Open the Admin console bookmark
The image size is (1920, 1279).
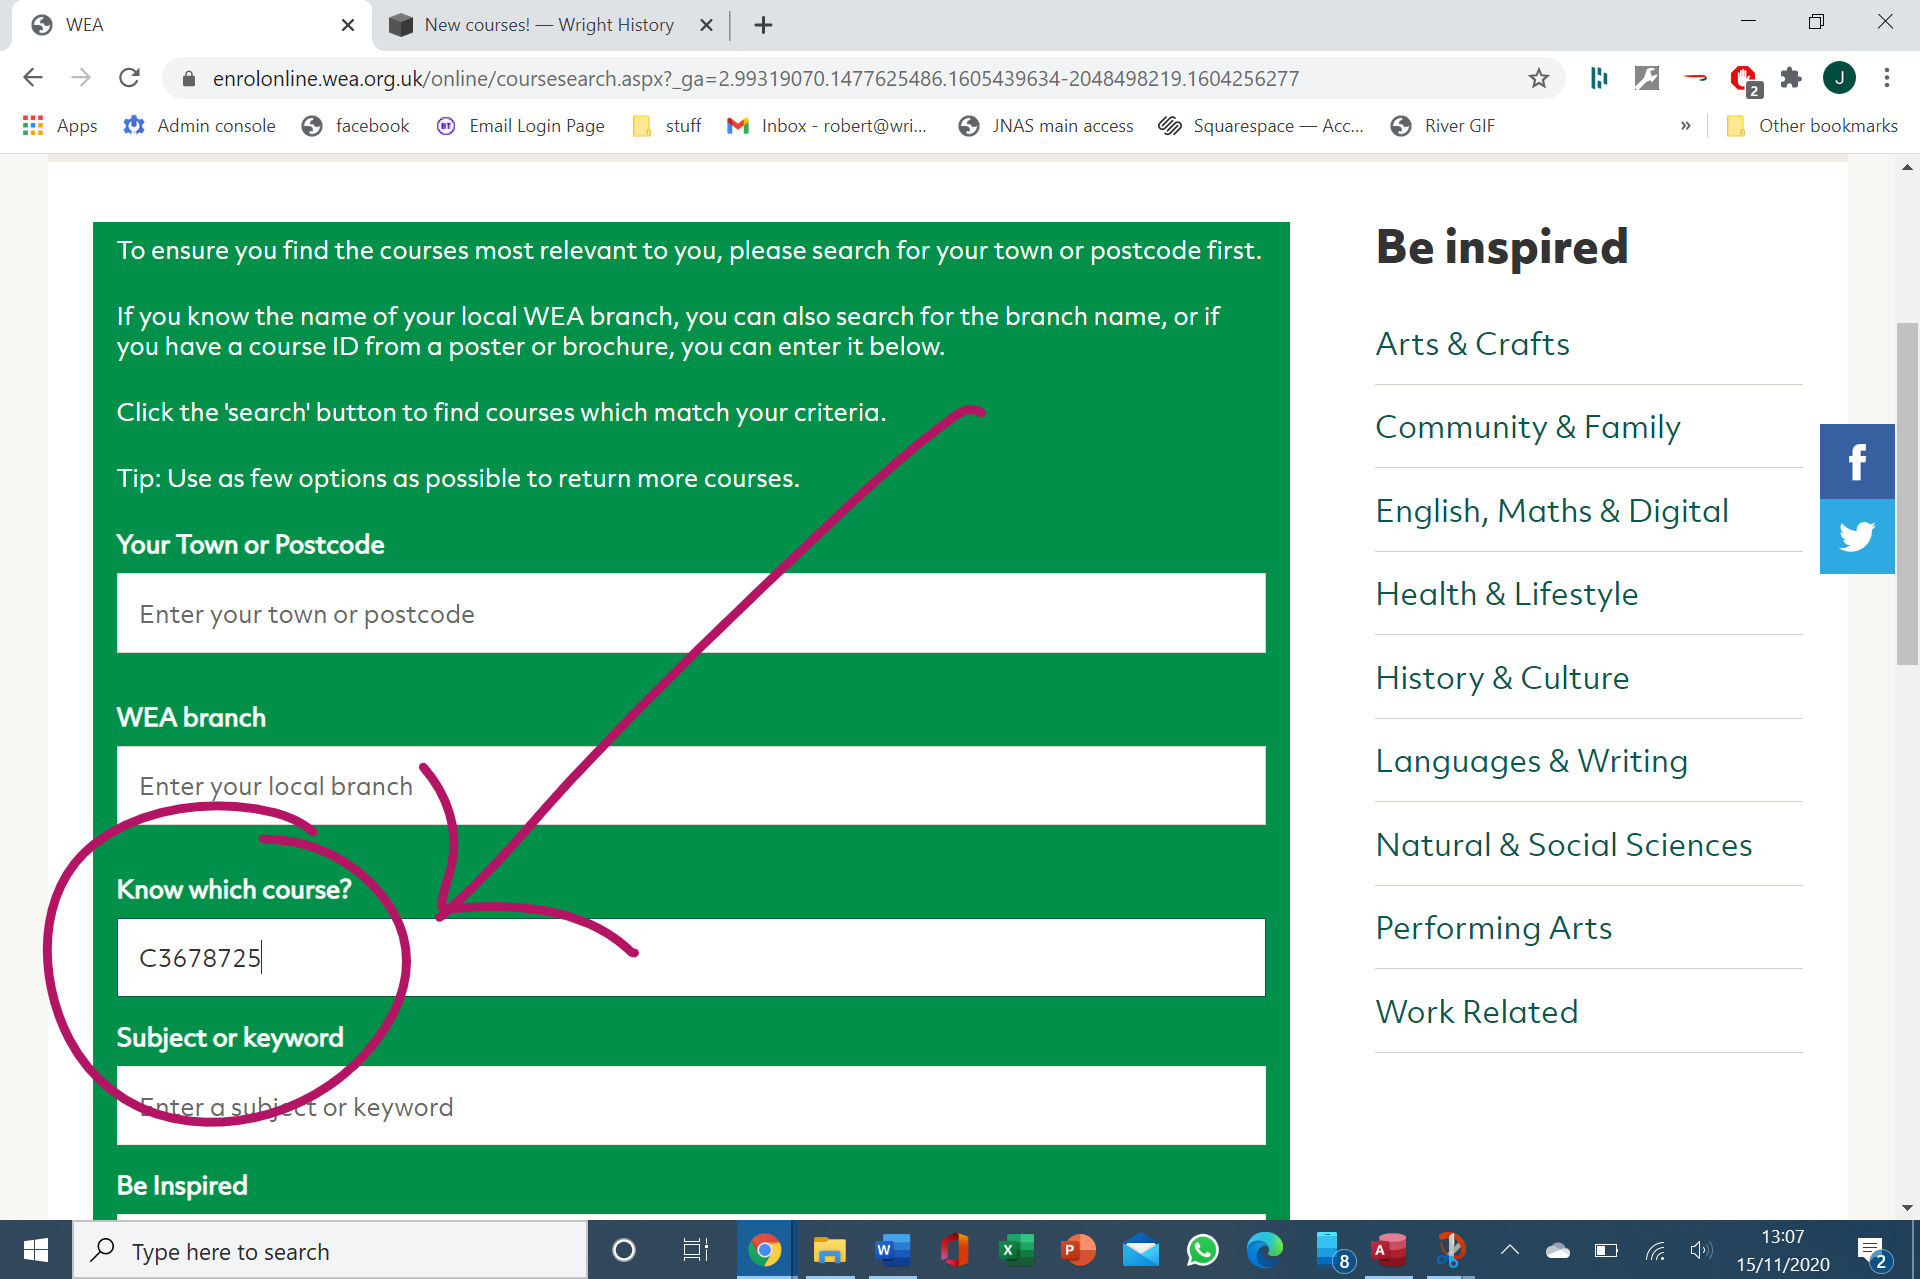click(199, 126)
